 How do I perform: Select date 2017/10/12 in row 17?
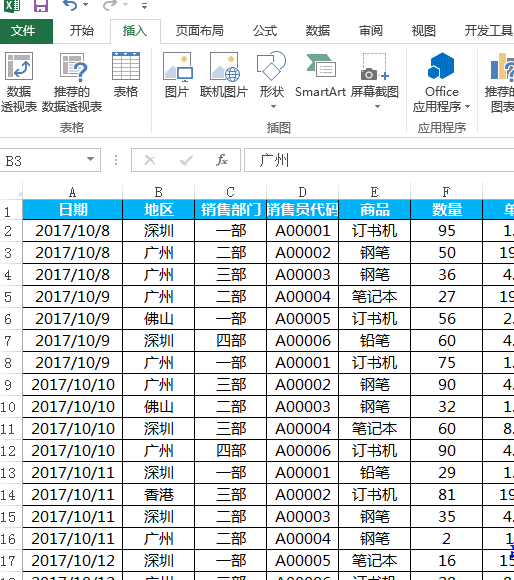click(x=72, y=560)
